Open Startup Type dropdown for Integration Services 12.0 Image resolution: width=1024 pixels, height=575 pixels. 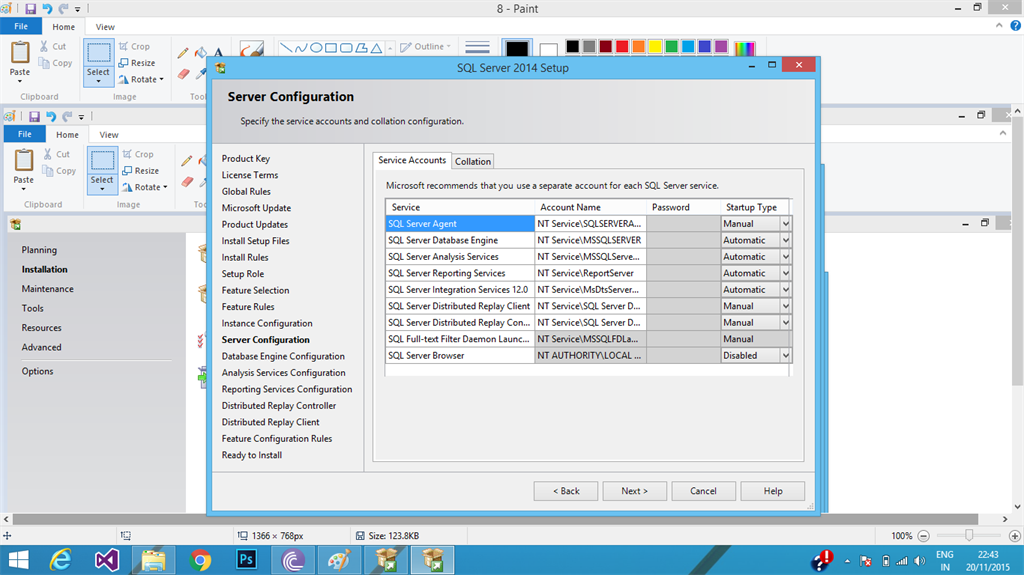pyautogui.click(x=786, y=289)
